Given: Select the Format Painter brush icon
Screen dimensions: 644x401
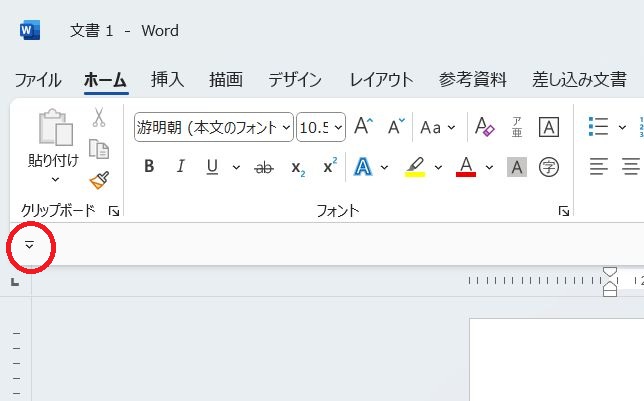Looking at the screenshot, I should click(99, 180).
